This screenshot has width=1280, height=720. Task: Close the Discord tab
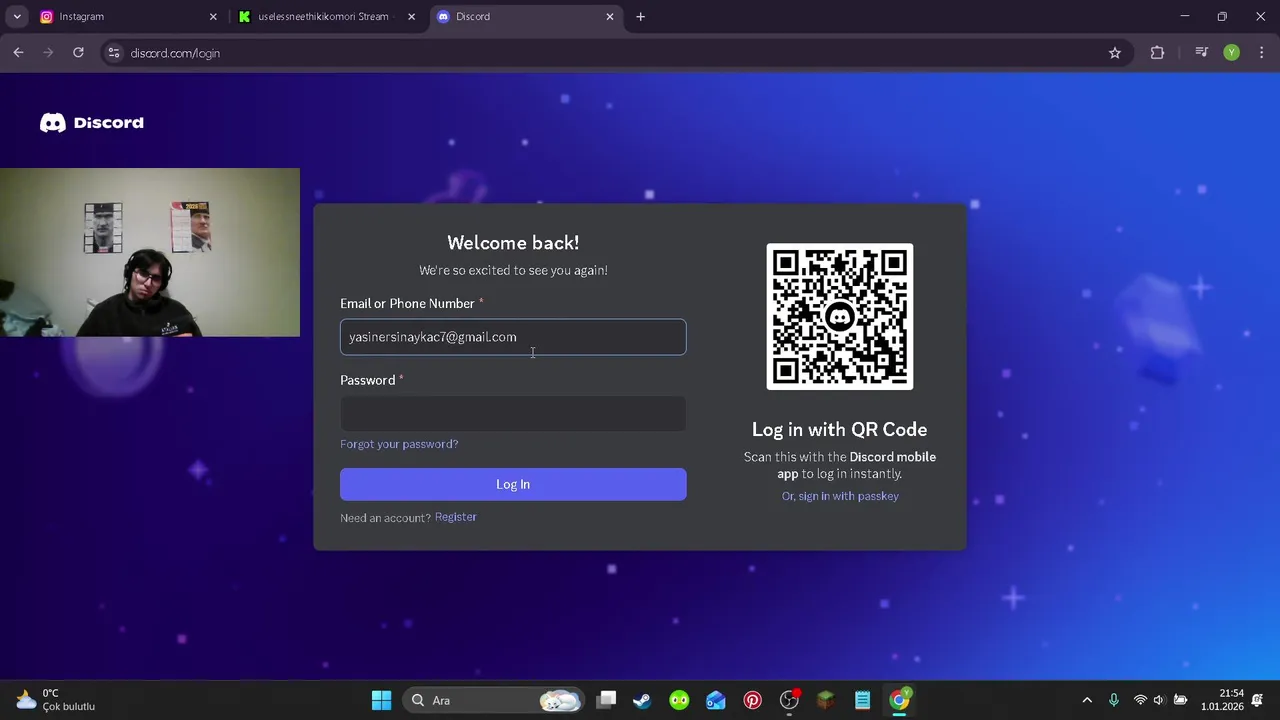pyautogui.click(x=610, y=16)
